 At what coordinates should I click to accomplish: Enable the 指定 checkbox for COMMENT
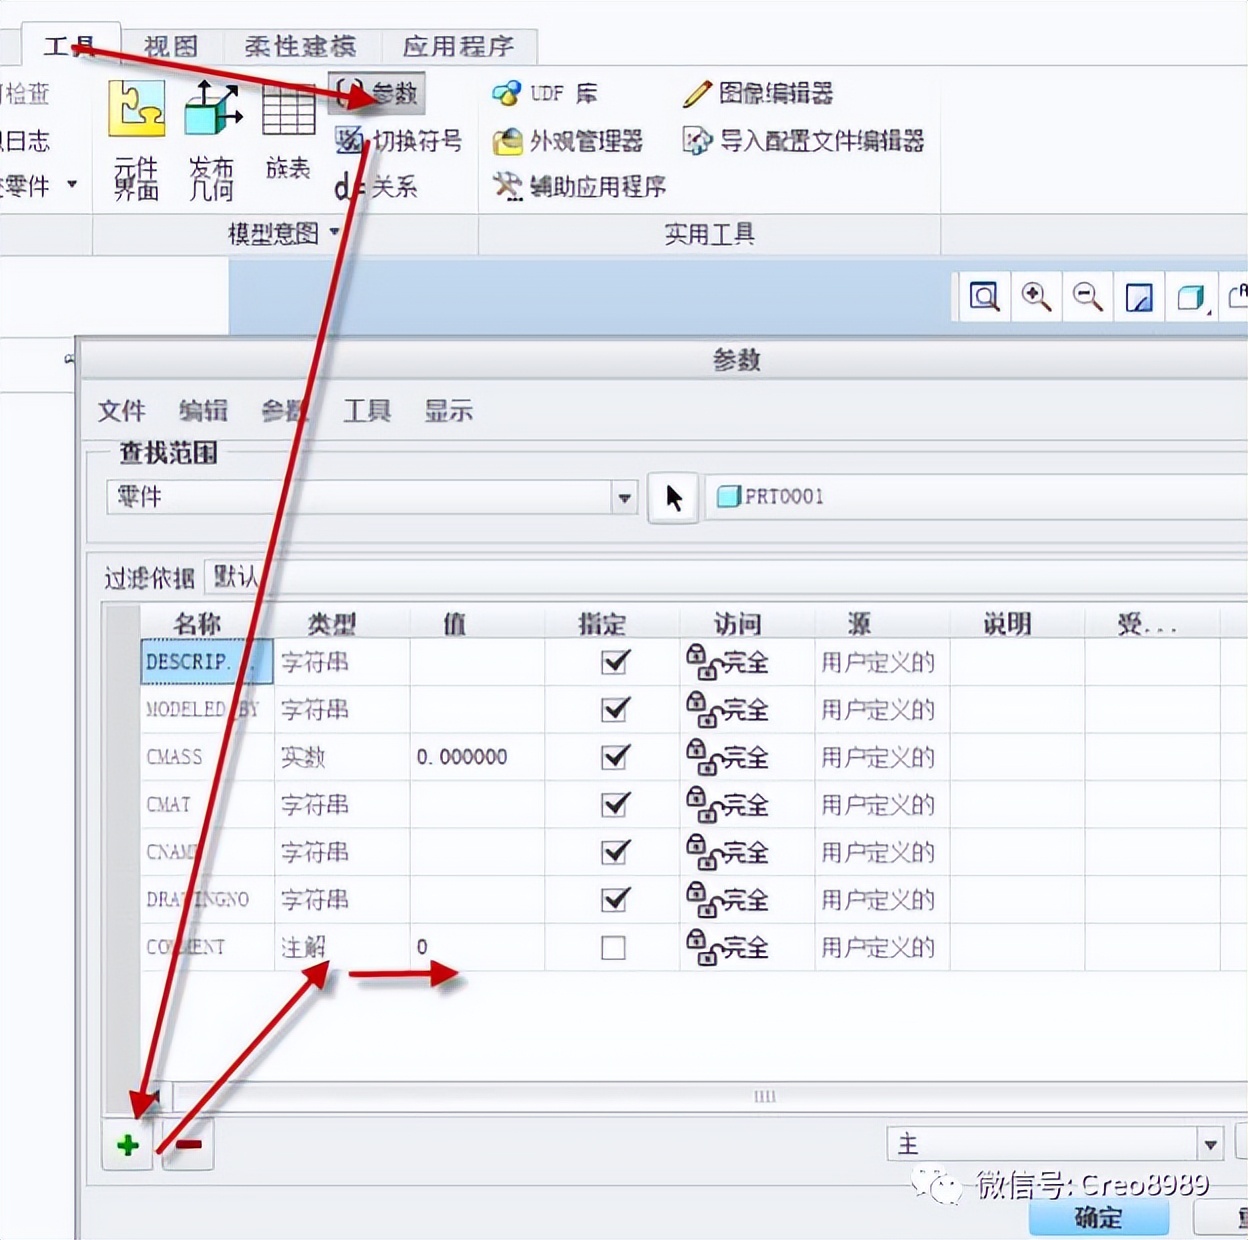point(612,948)
